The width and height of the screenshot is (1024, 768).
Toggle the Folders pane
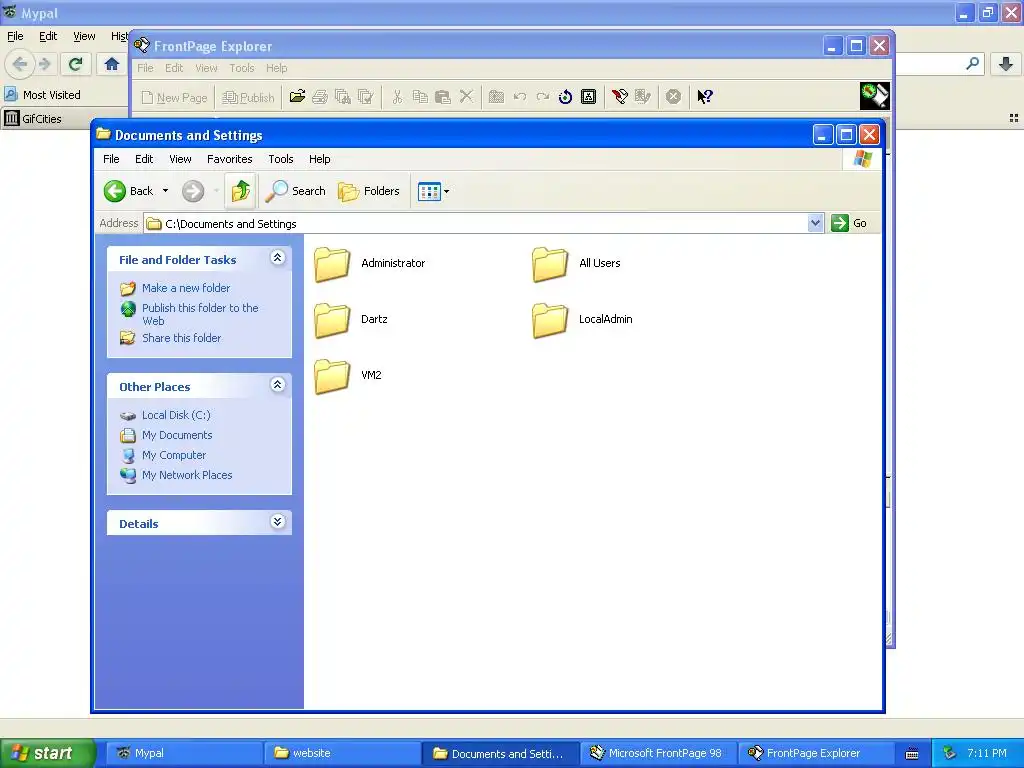369,191
